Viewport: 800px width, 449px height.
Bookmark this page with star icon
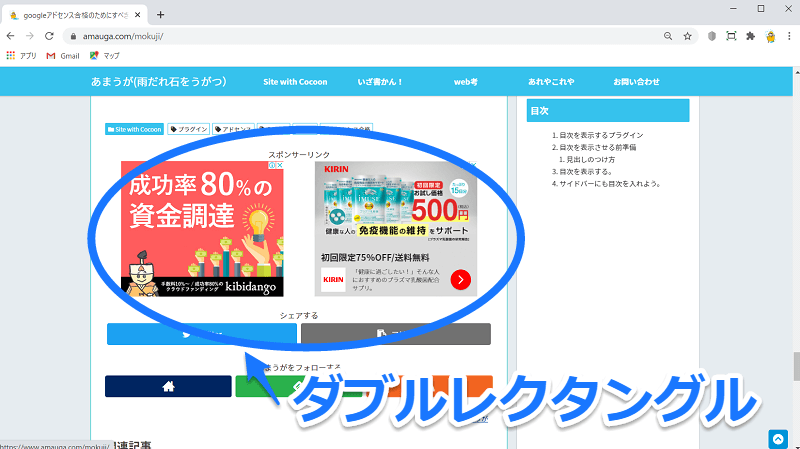point(687,36)
